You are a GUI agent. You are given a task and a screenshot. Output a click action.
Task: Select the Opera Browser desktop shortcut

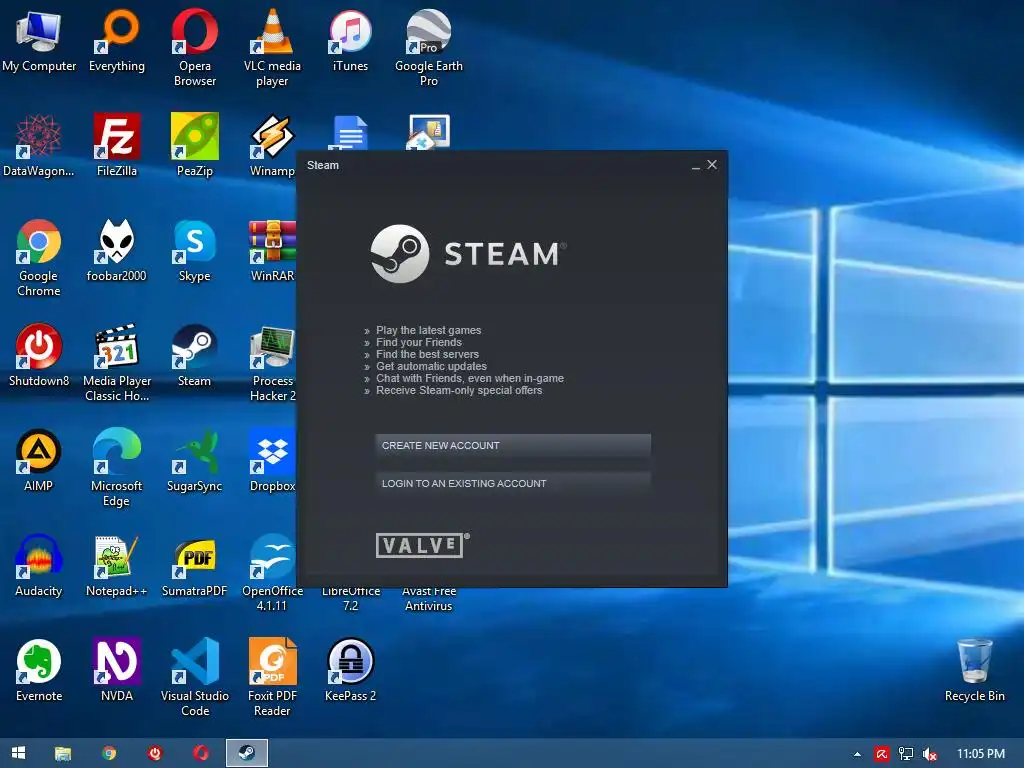(x=195, y=48)
